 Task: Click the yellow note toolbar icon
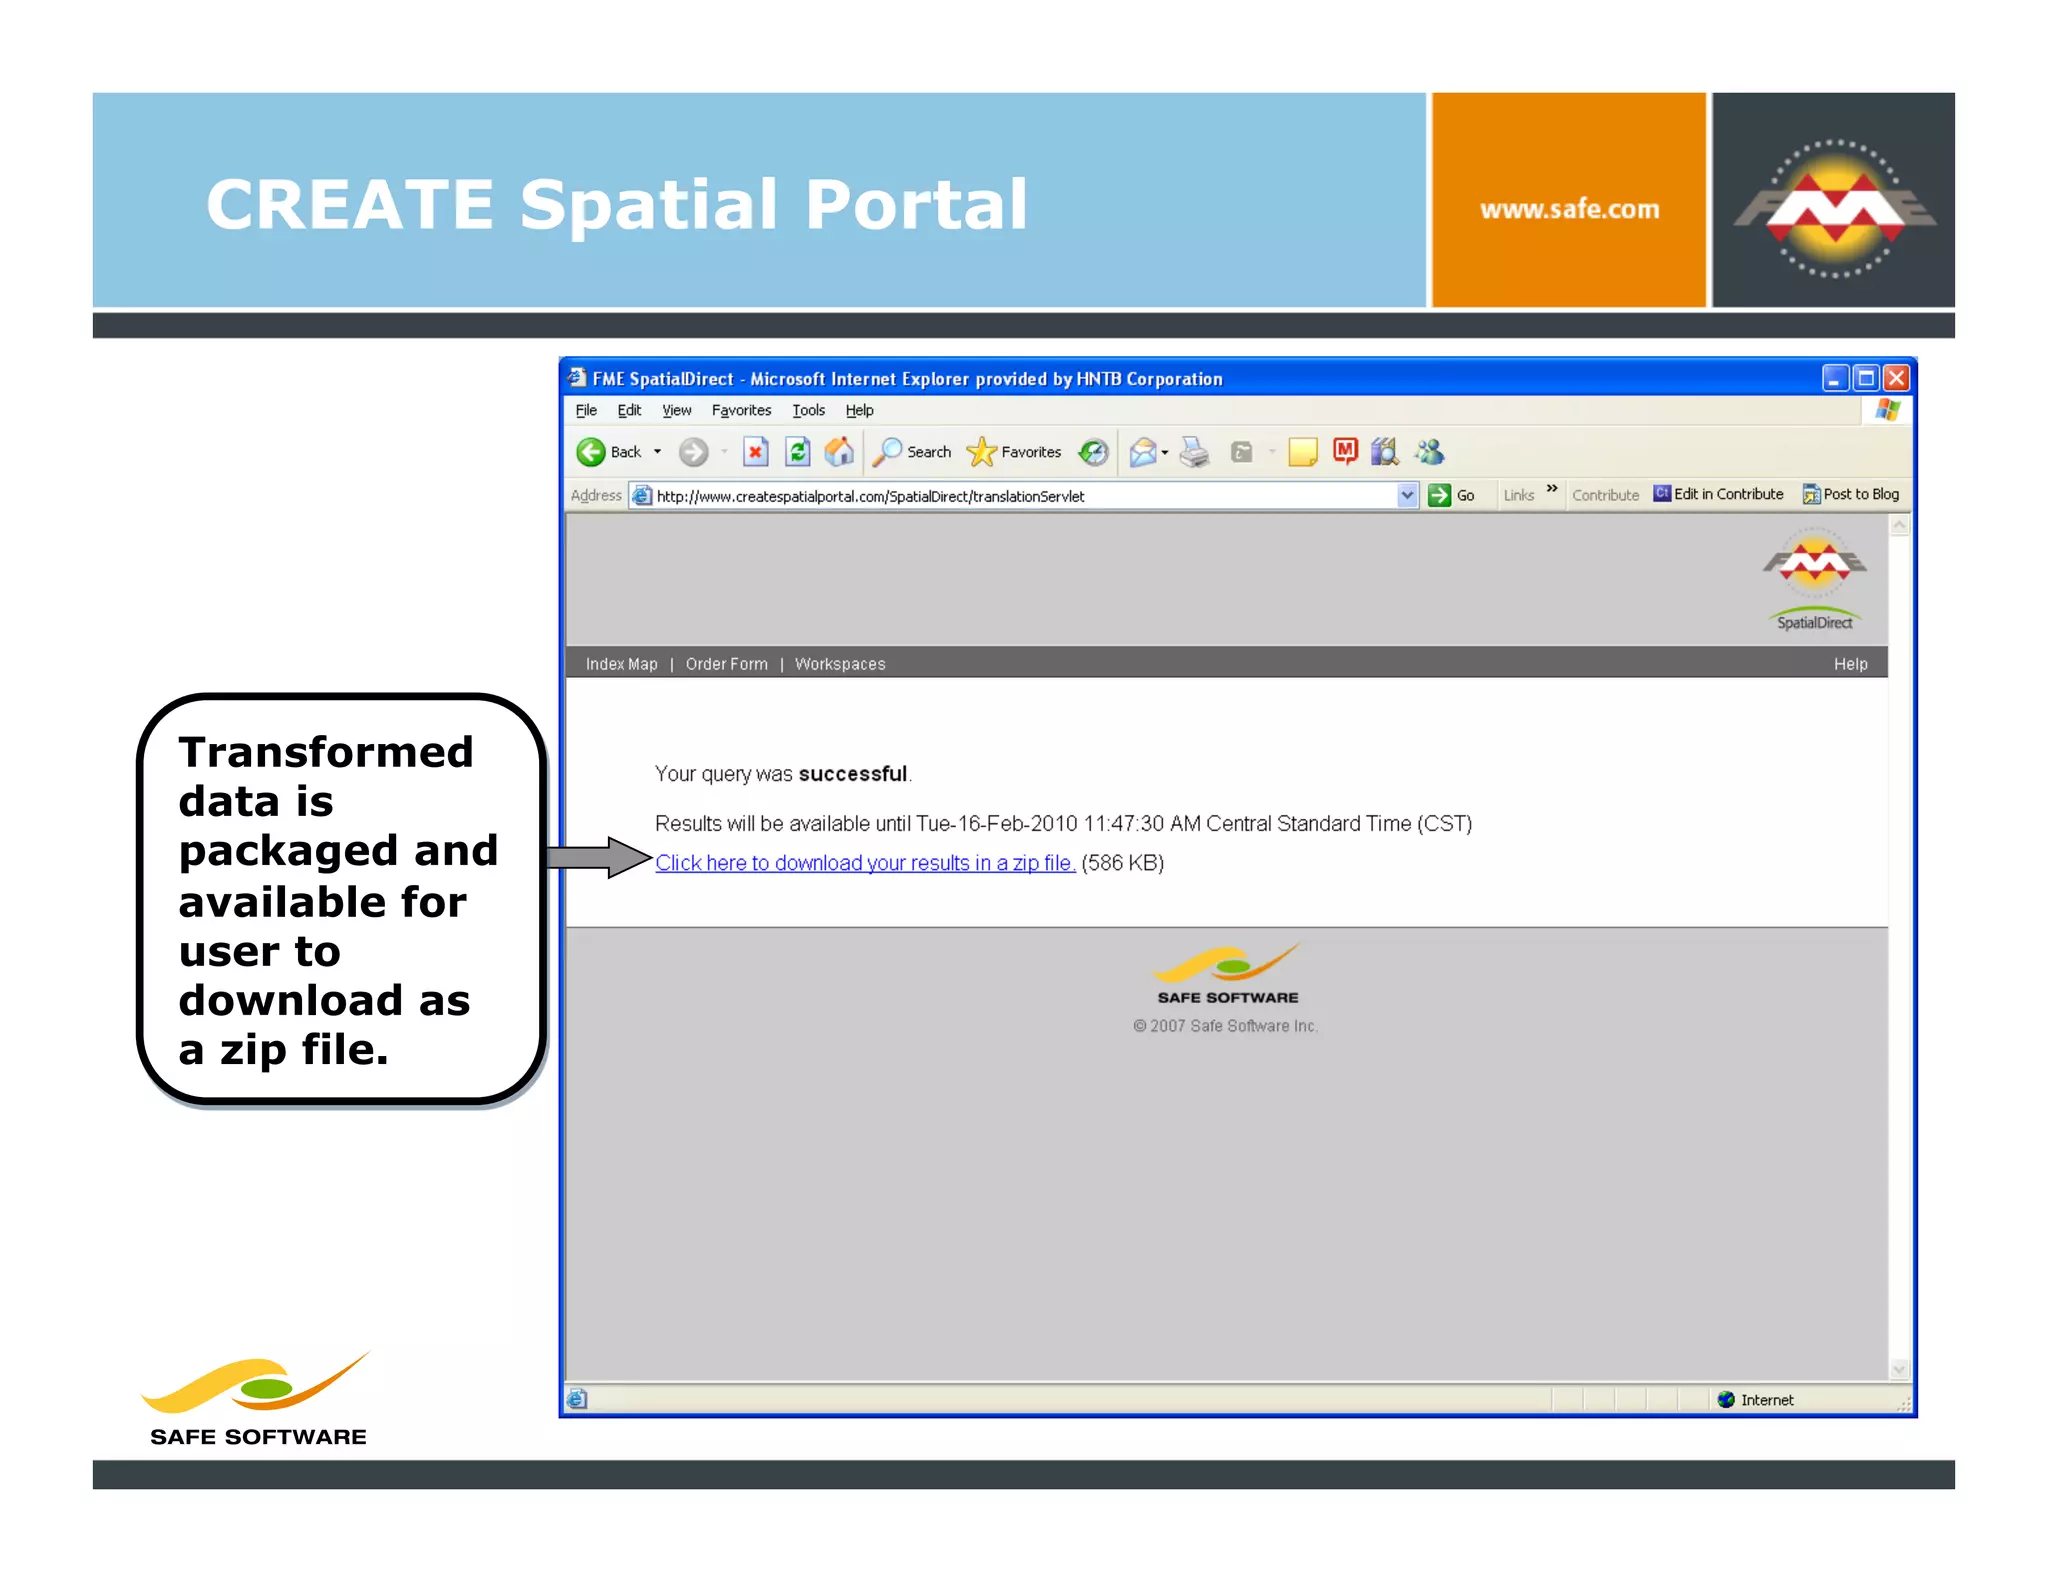point(1302,453)
